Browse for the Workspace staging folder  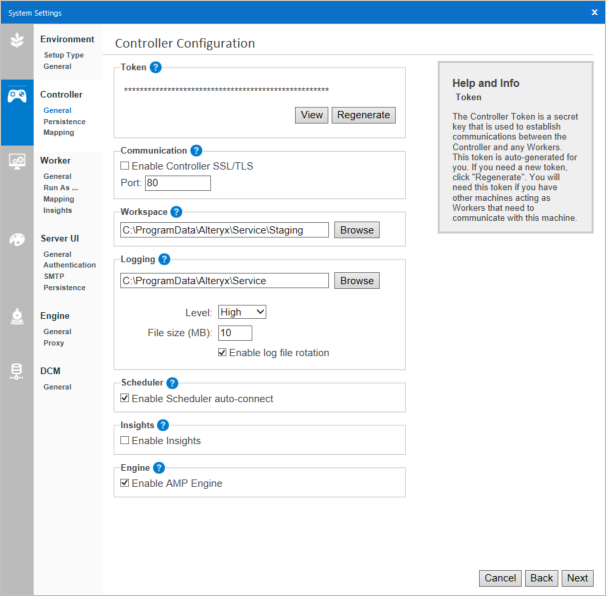coord(356,230)
